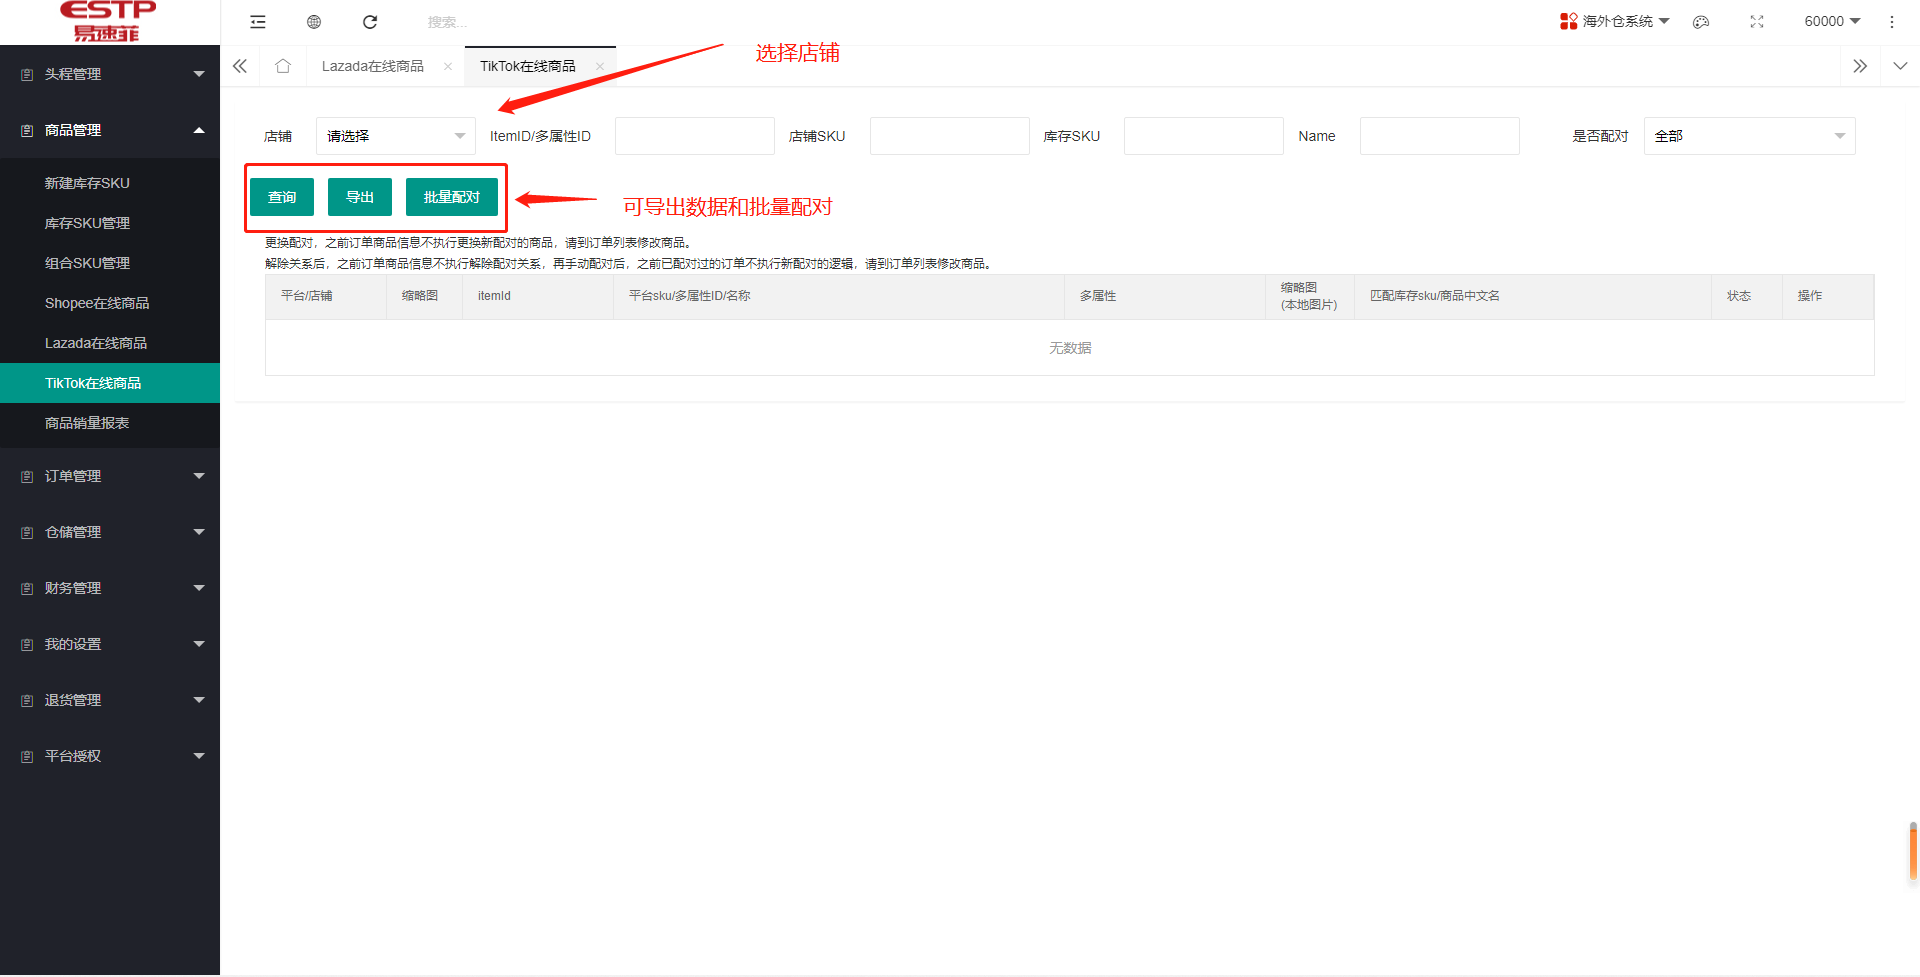1920x977 pixels.
Task: Open the vertical three-dot options menu
Action: [x=1892, y=21]
